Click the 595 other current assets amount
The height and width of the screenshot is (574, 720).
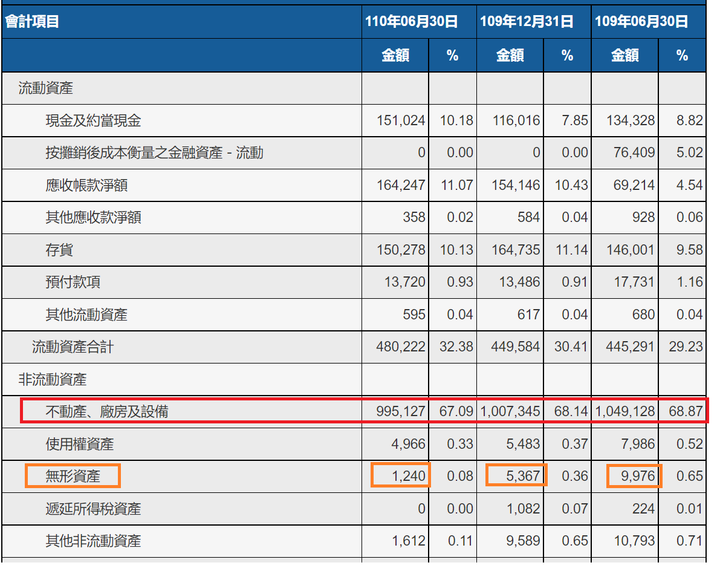pyautogui.click(x=414, y=315)
